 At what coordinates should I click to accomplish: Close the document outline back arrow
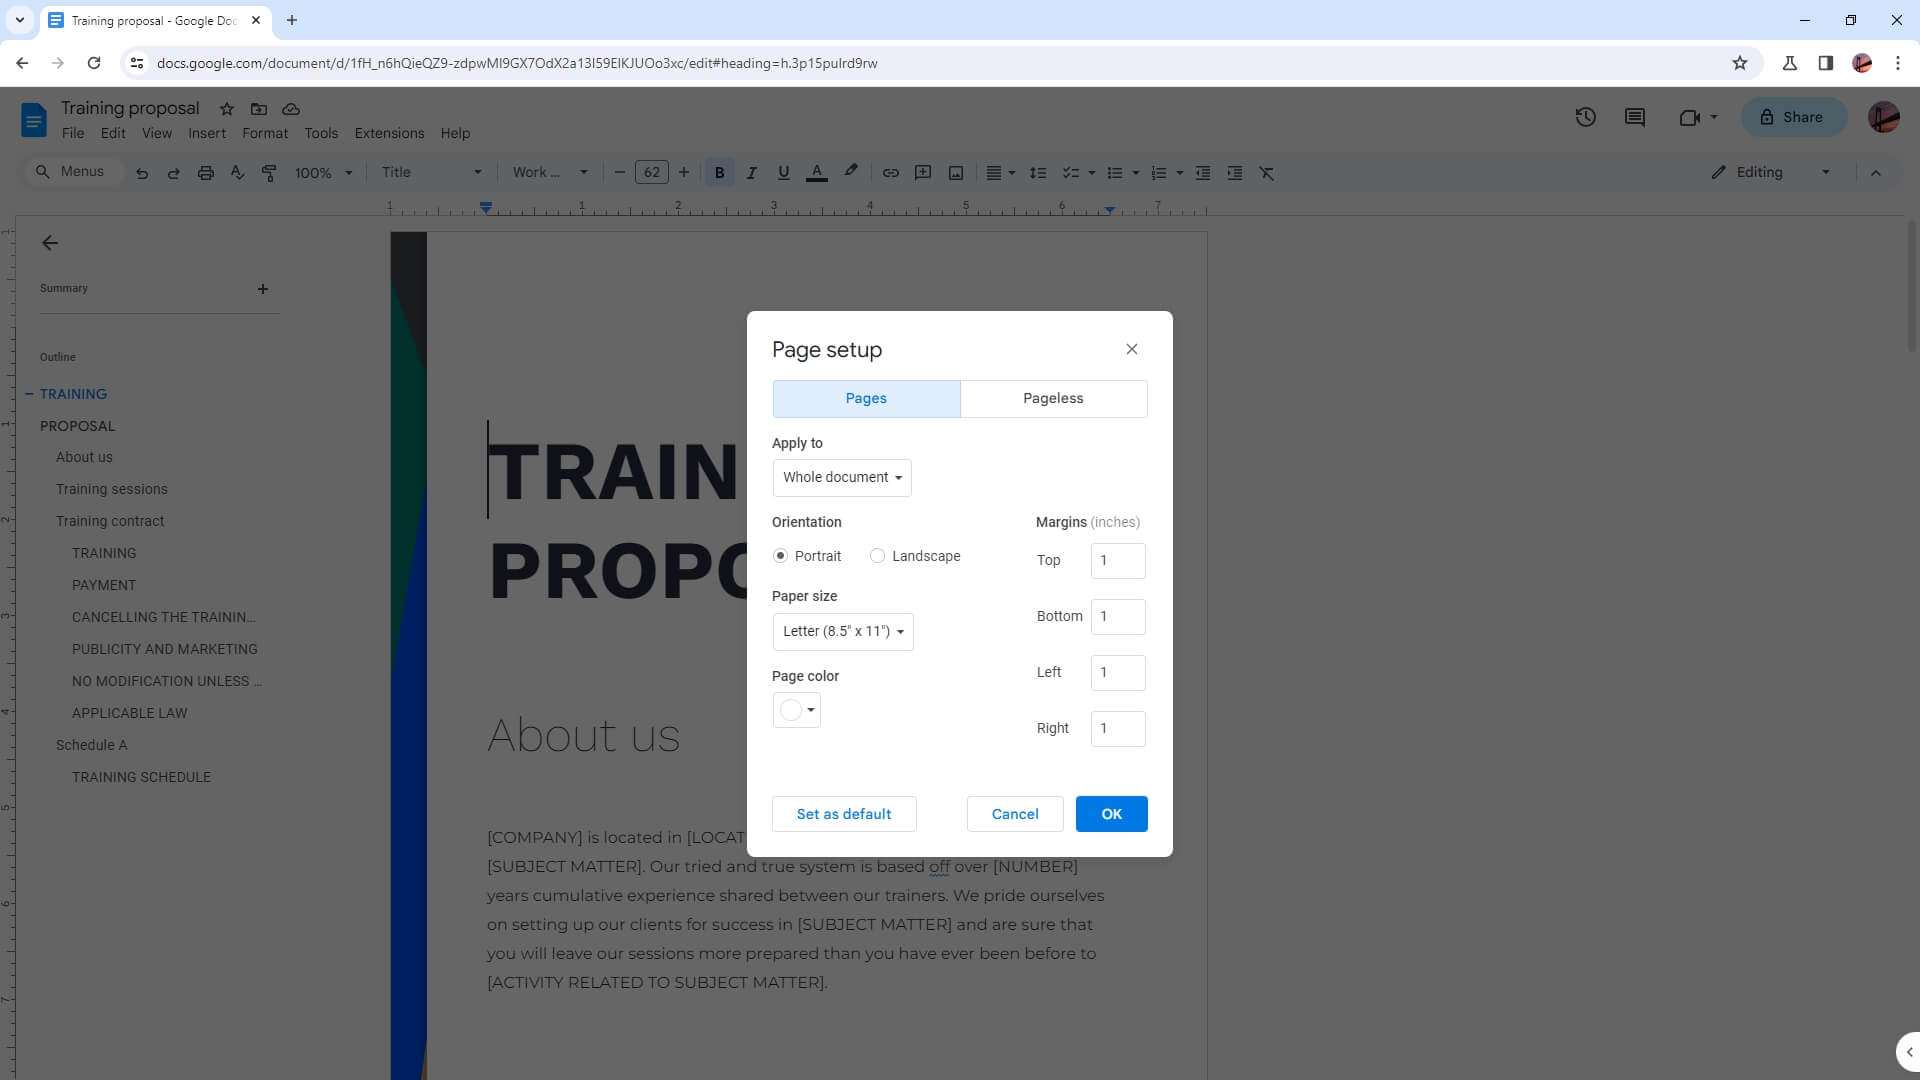coord(50,243)
